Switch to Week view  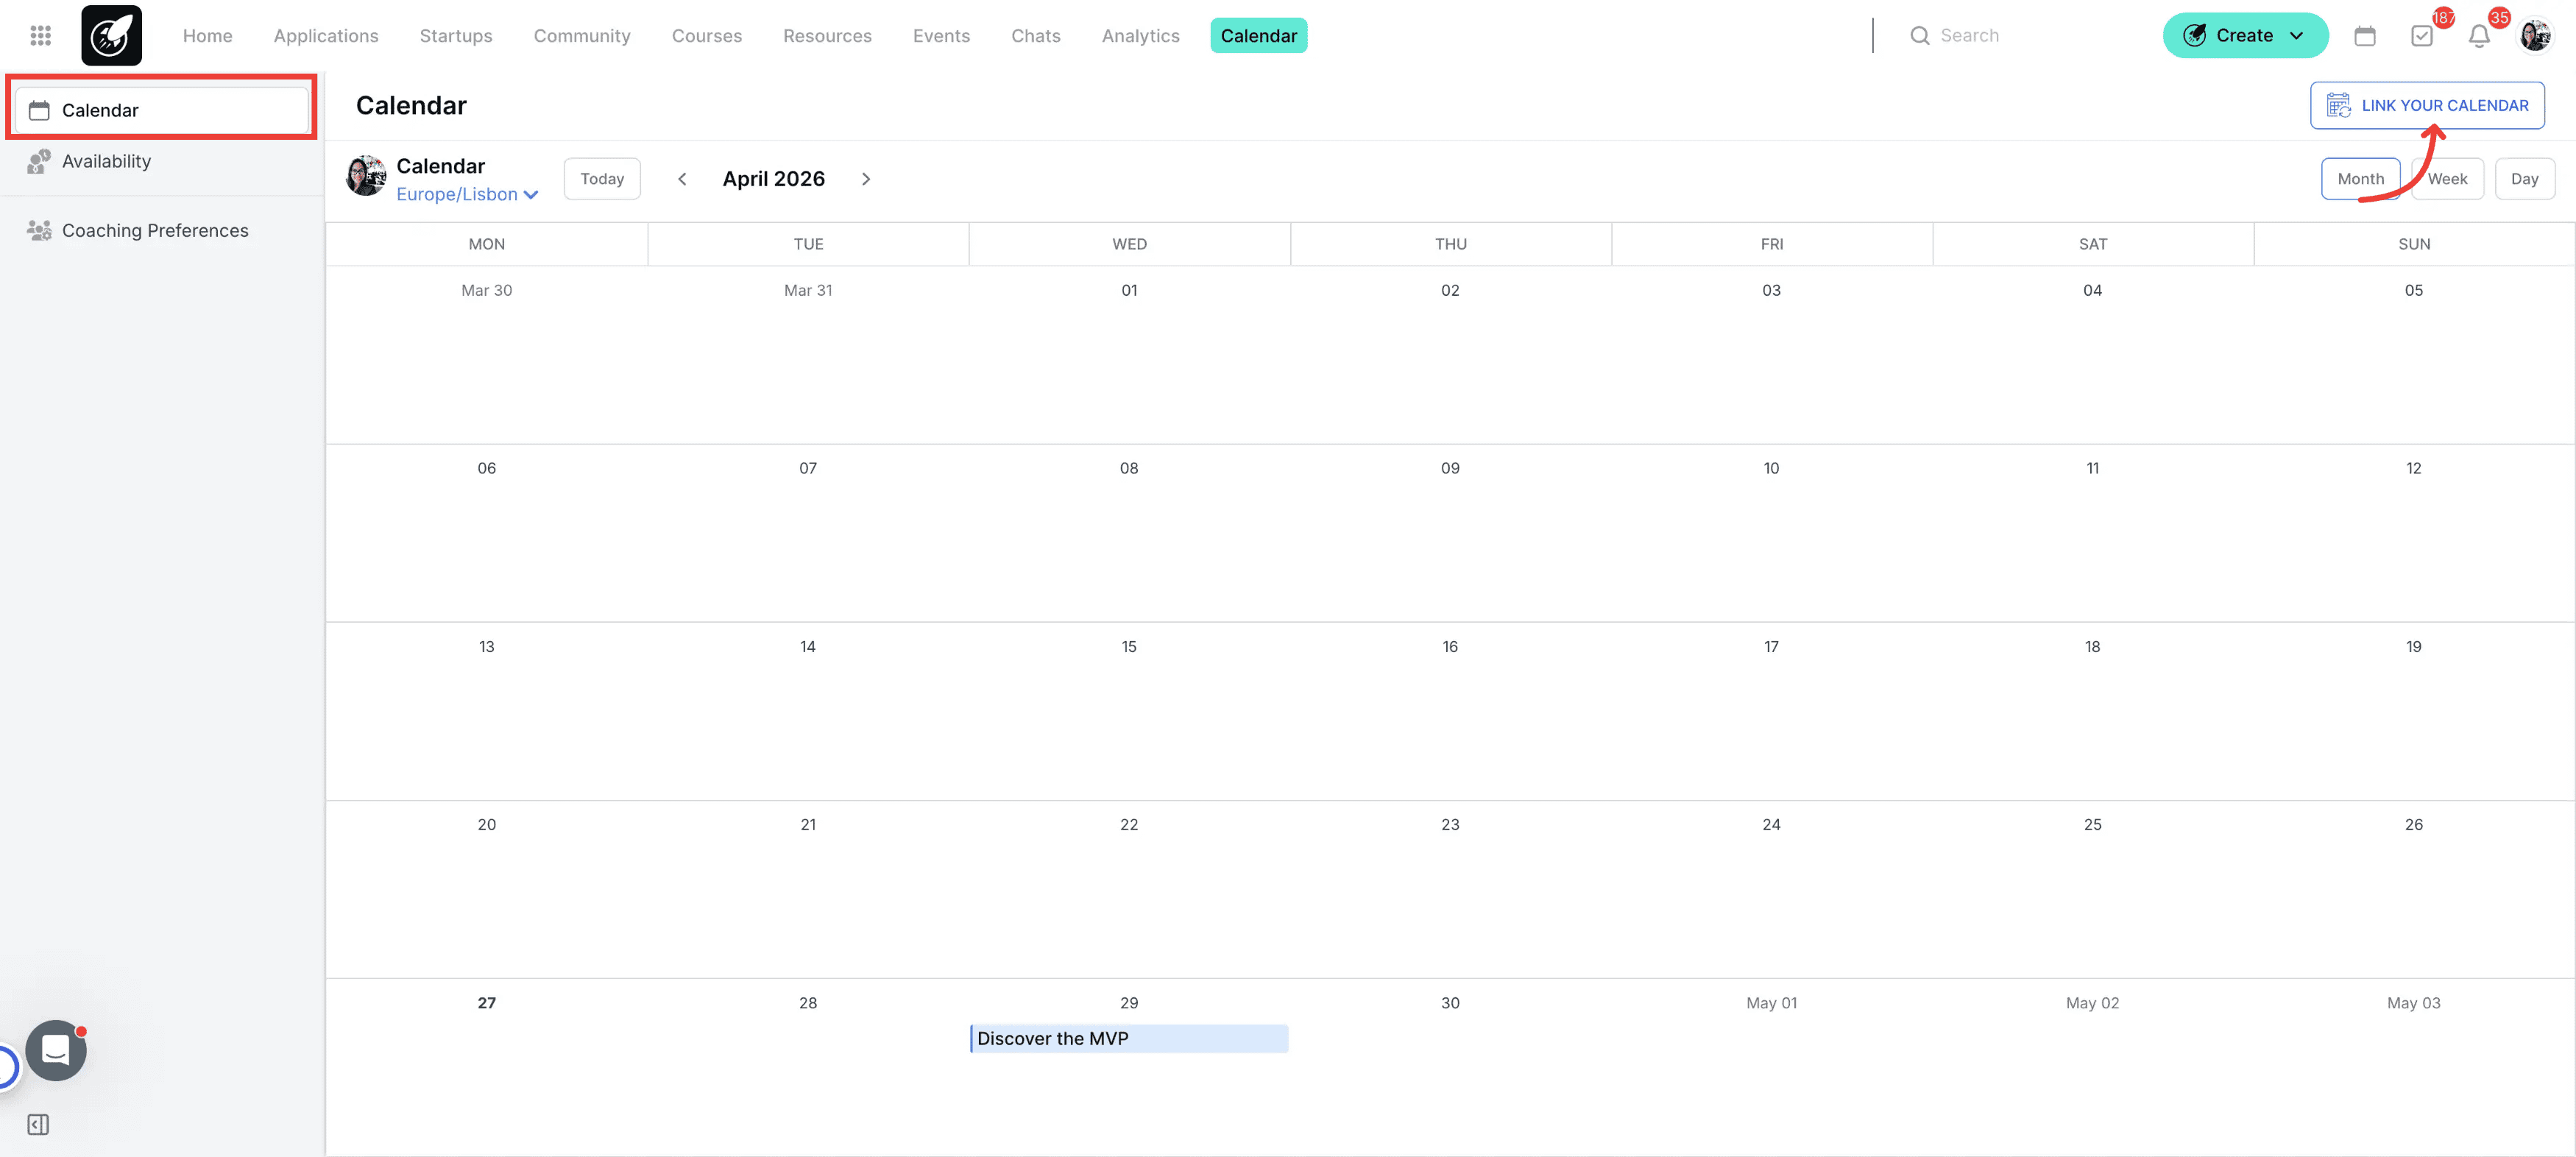(x=2447, y=179)
